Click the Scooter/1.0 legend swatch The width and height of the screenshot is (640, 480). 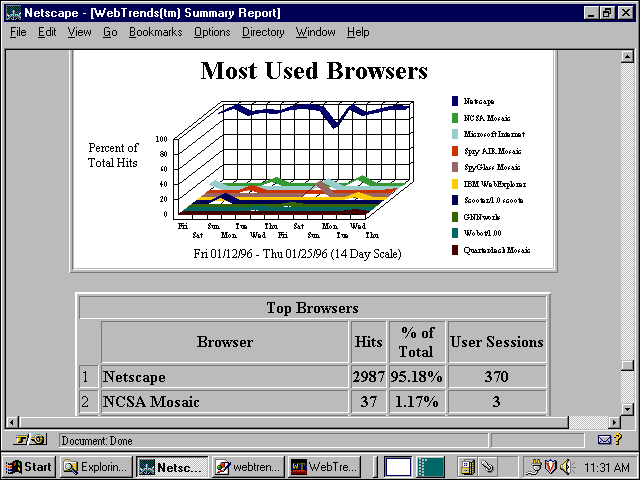[x=455, y=200]
